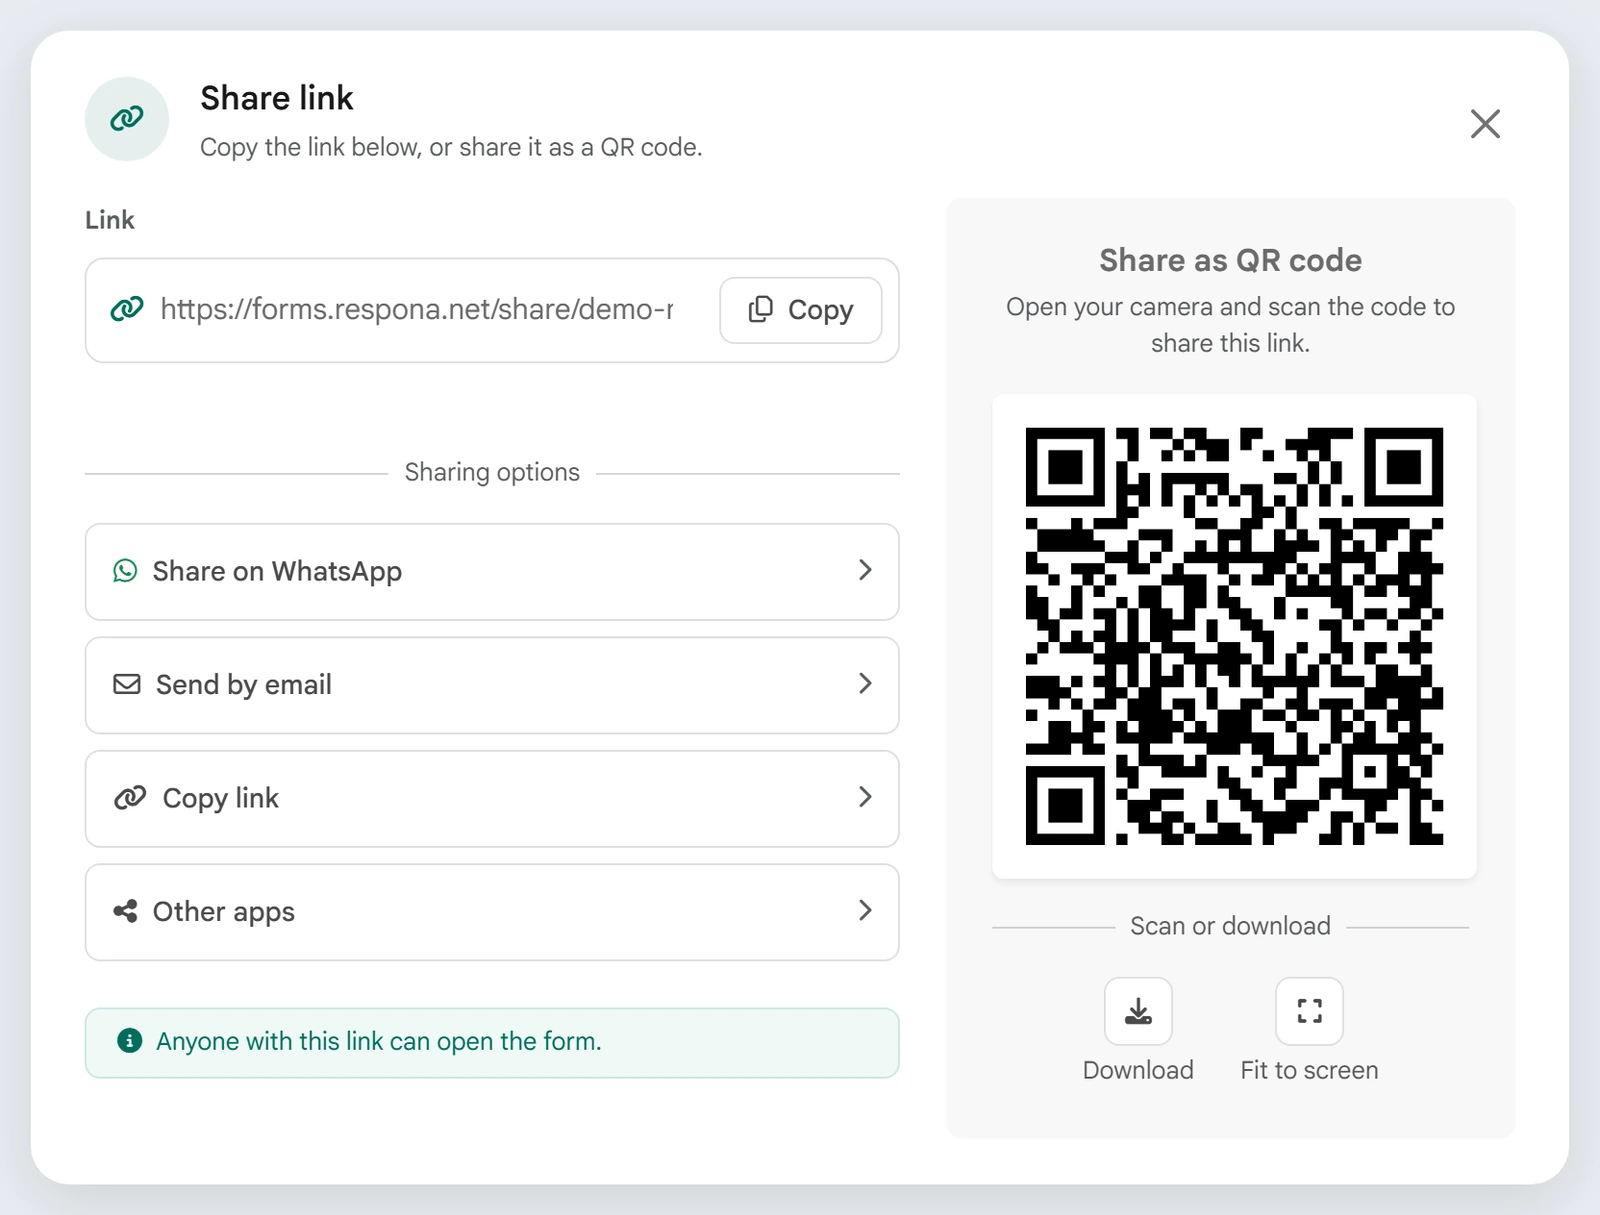Open the Copy link row chevron

[865, 797]
